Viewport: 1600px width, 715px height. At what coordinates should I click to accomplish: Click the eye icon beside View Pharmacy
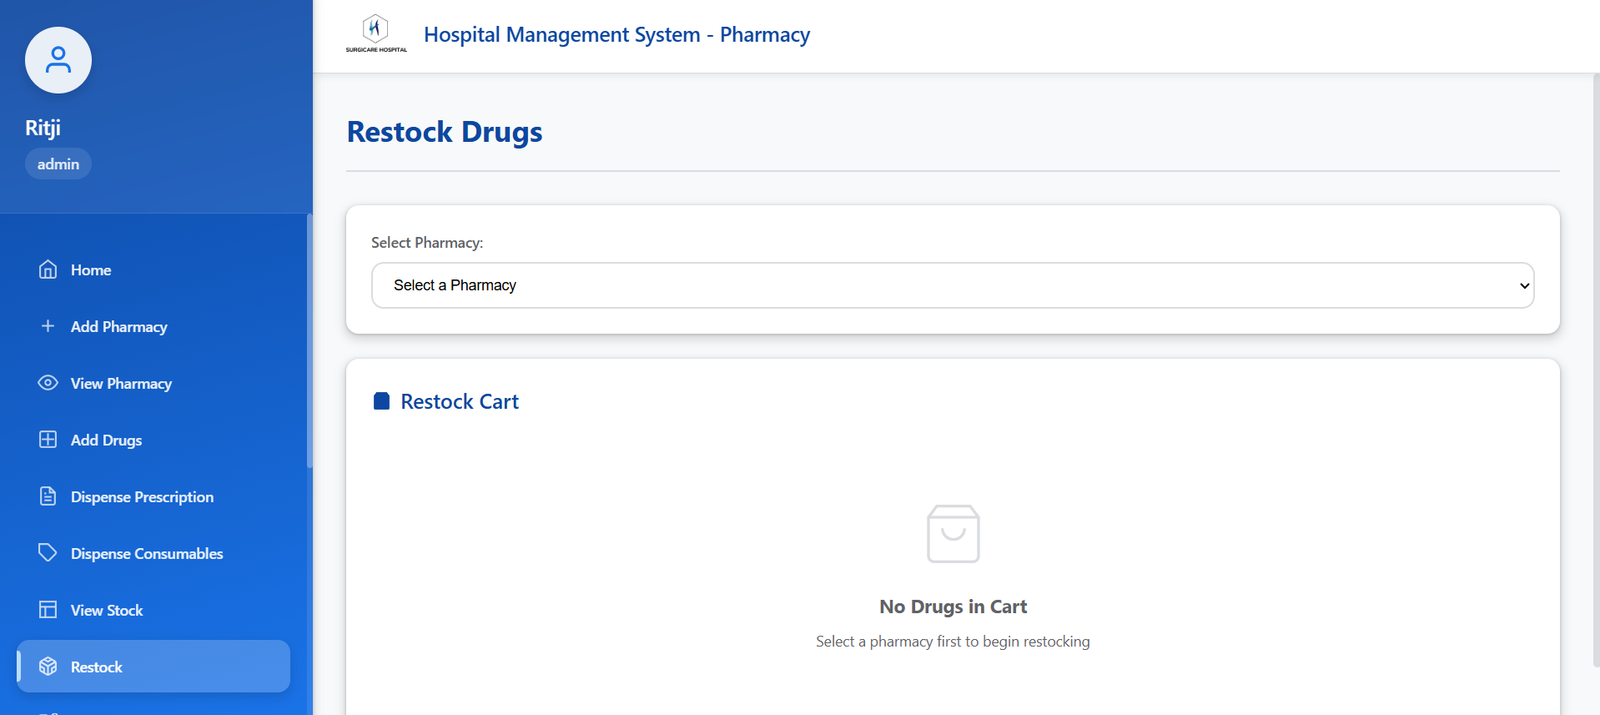pyautogui.click(x=48, y=383)
